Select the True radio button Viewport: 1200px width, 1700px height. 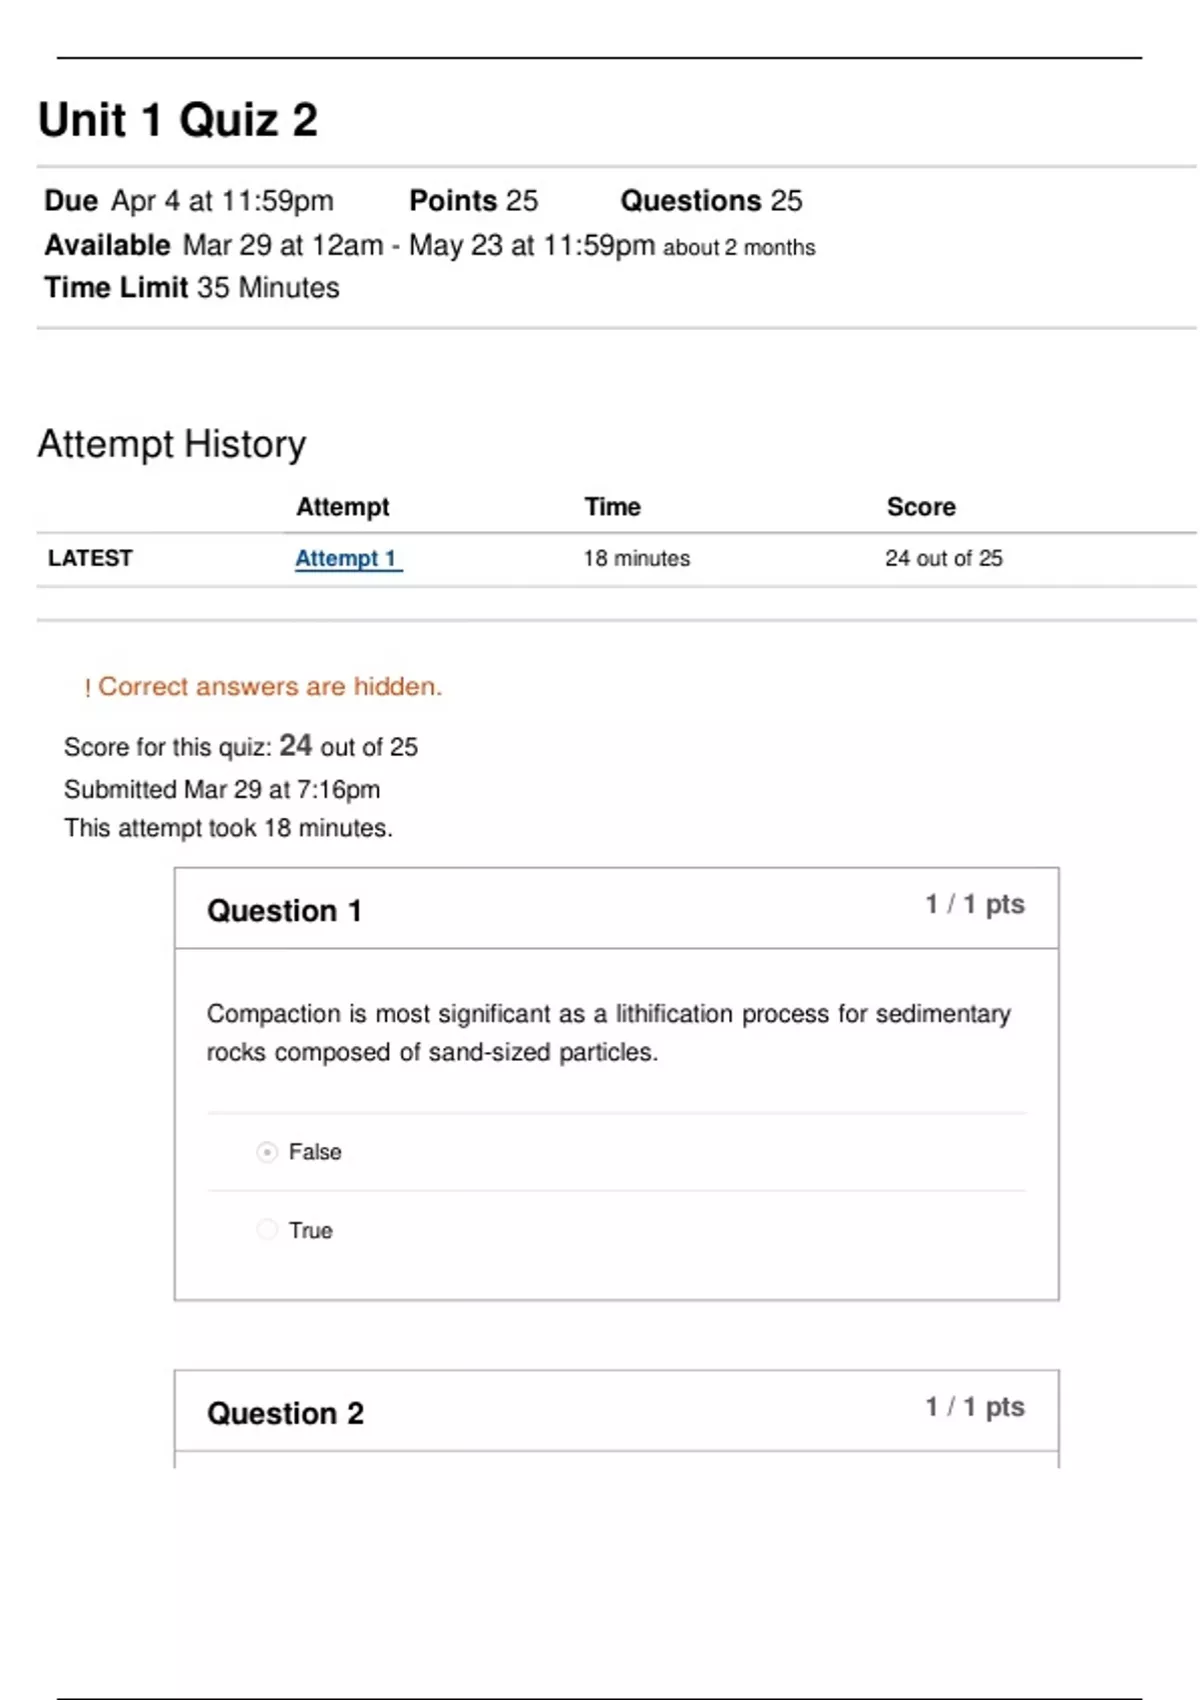[x=267, y=1230]
